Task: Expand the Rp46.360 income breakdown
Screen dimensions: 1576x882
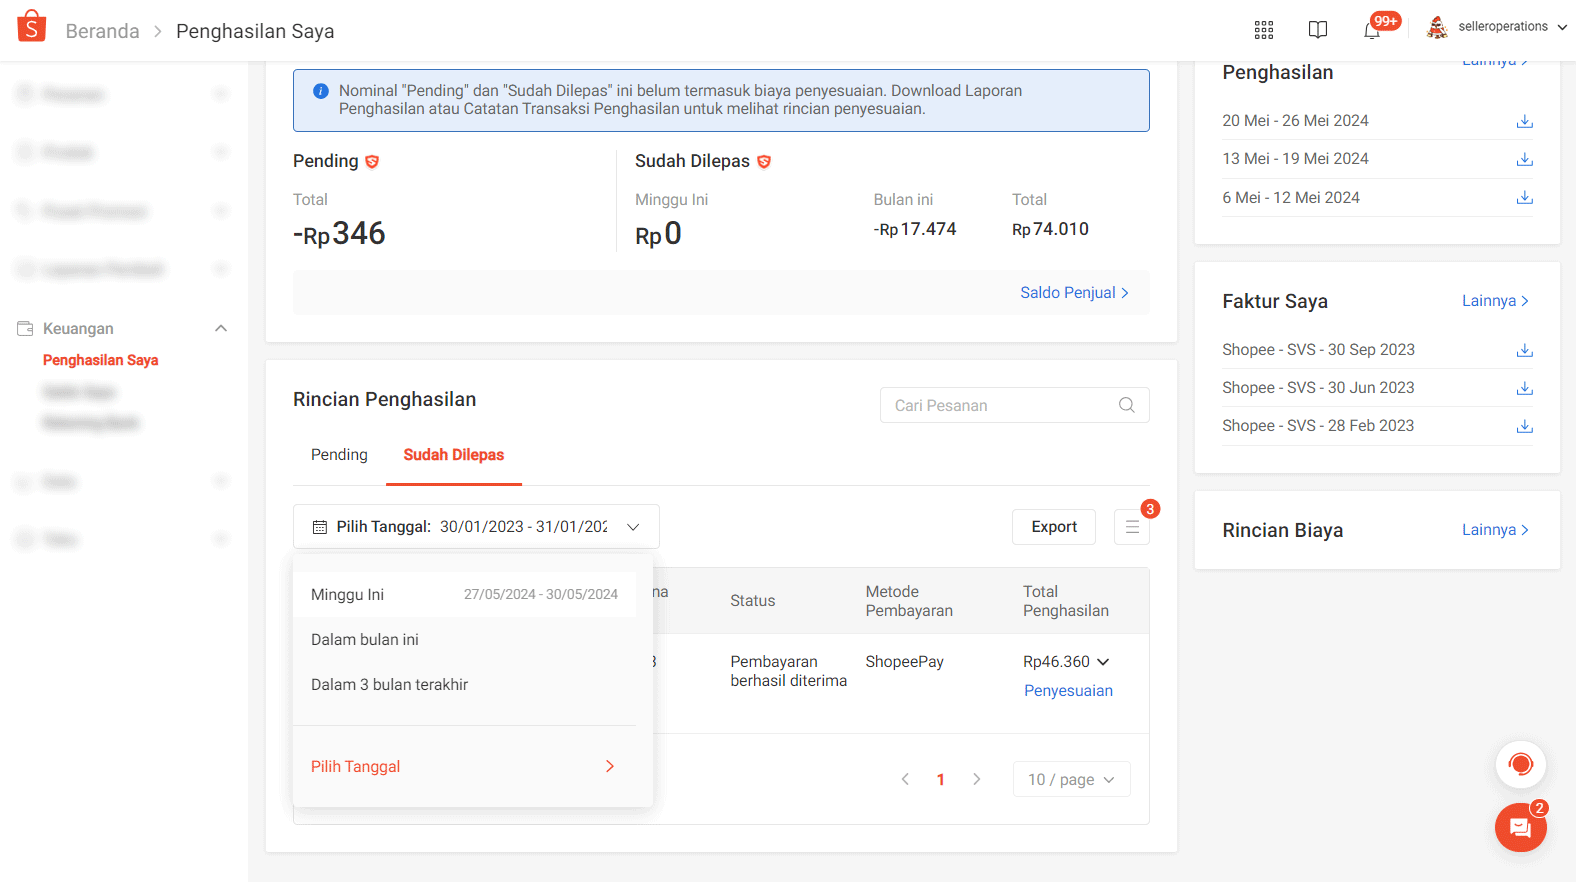Action: (x=1103, y=662)
